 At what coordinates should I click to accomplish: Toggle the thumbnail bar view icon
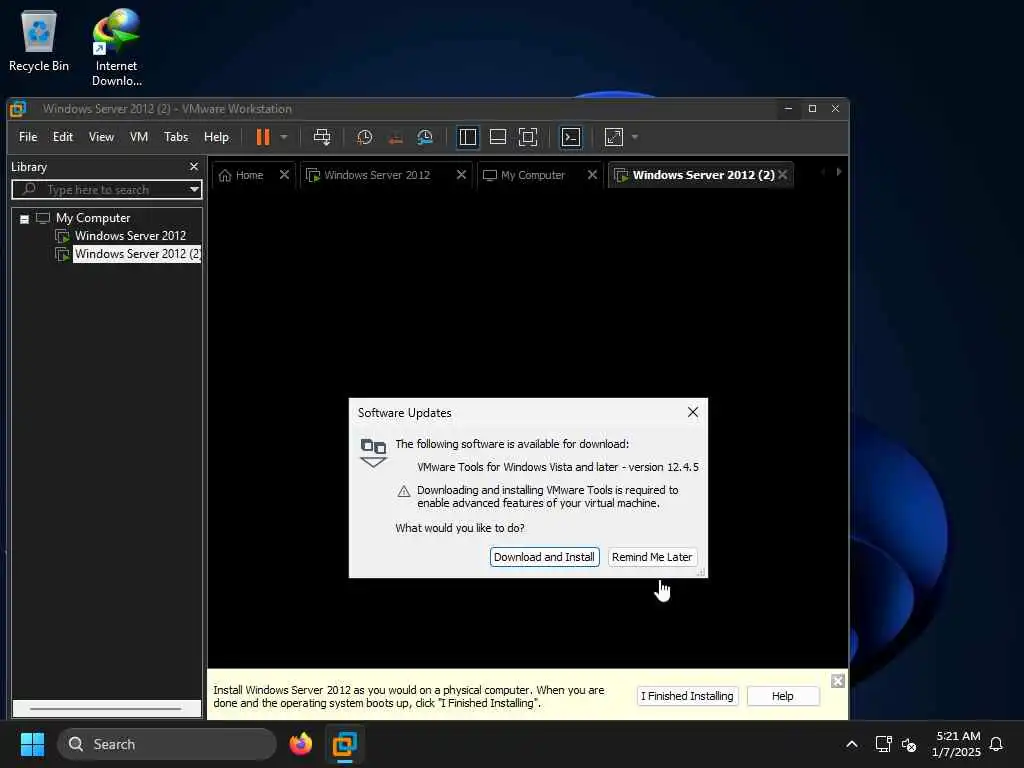[498, 137]
